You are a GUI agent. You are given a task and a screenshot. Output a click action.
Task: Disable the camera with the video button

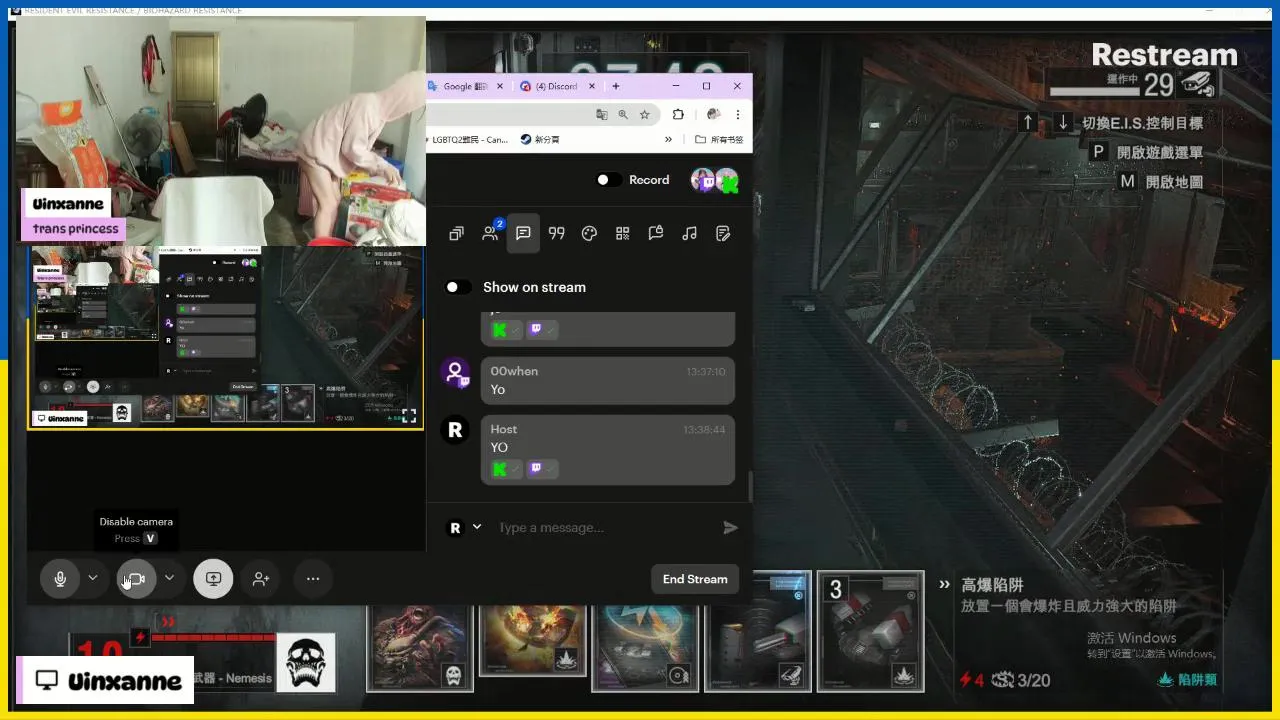(136, 578)
